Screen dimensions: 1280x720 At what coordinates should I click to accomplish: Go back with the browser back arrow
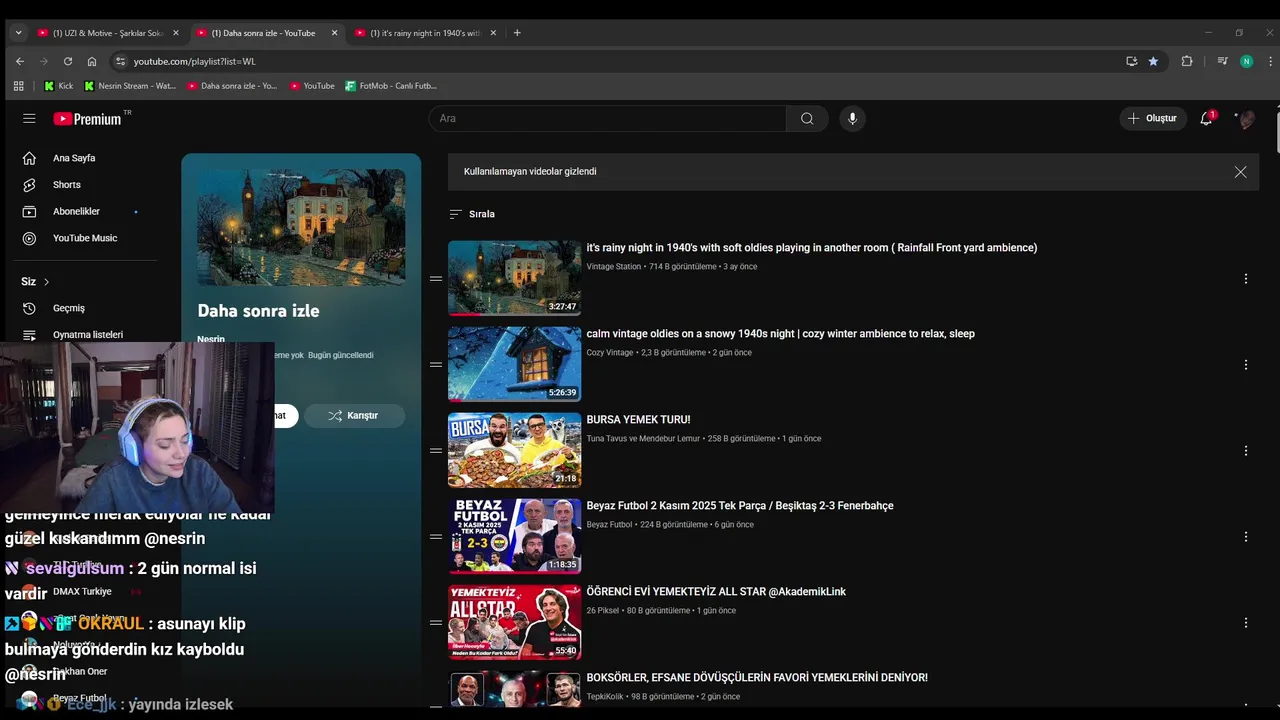click(20, 61)
